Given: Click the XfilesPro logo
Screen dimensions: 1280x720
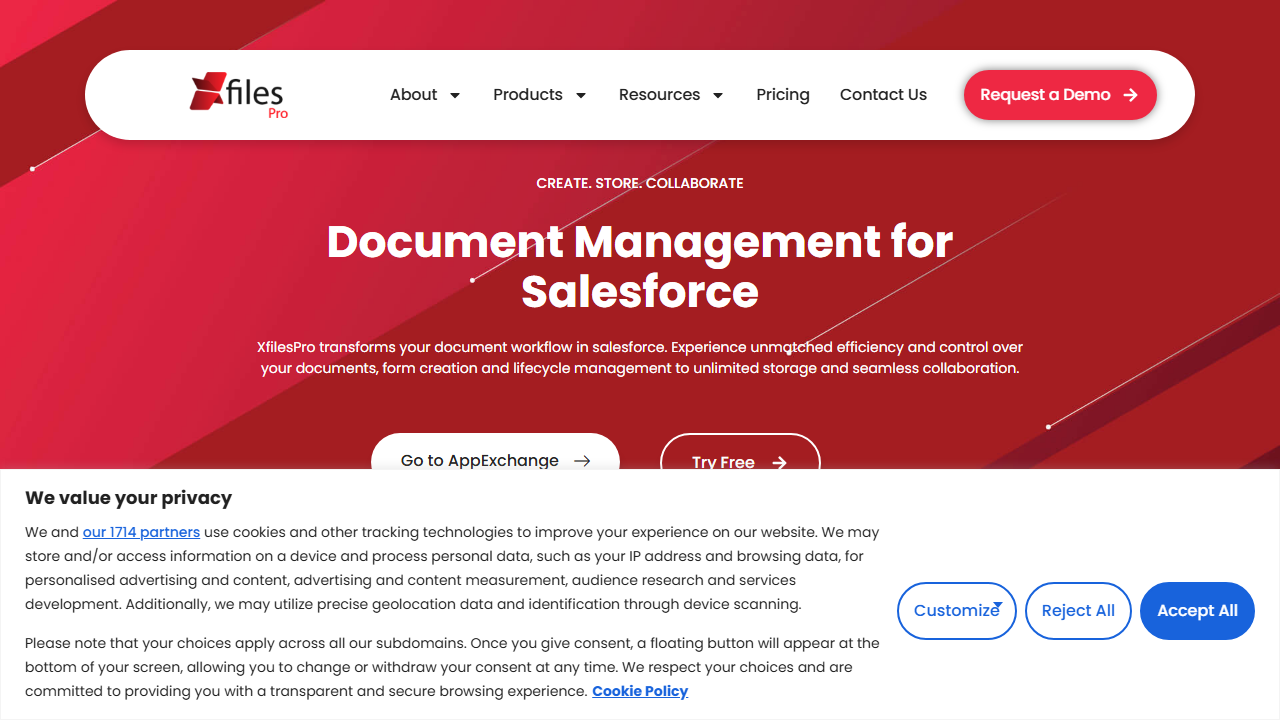Looking at the screenshot, I should pyautogui.click(x=239, y=95).
